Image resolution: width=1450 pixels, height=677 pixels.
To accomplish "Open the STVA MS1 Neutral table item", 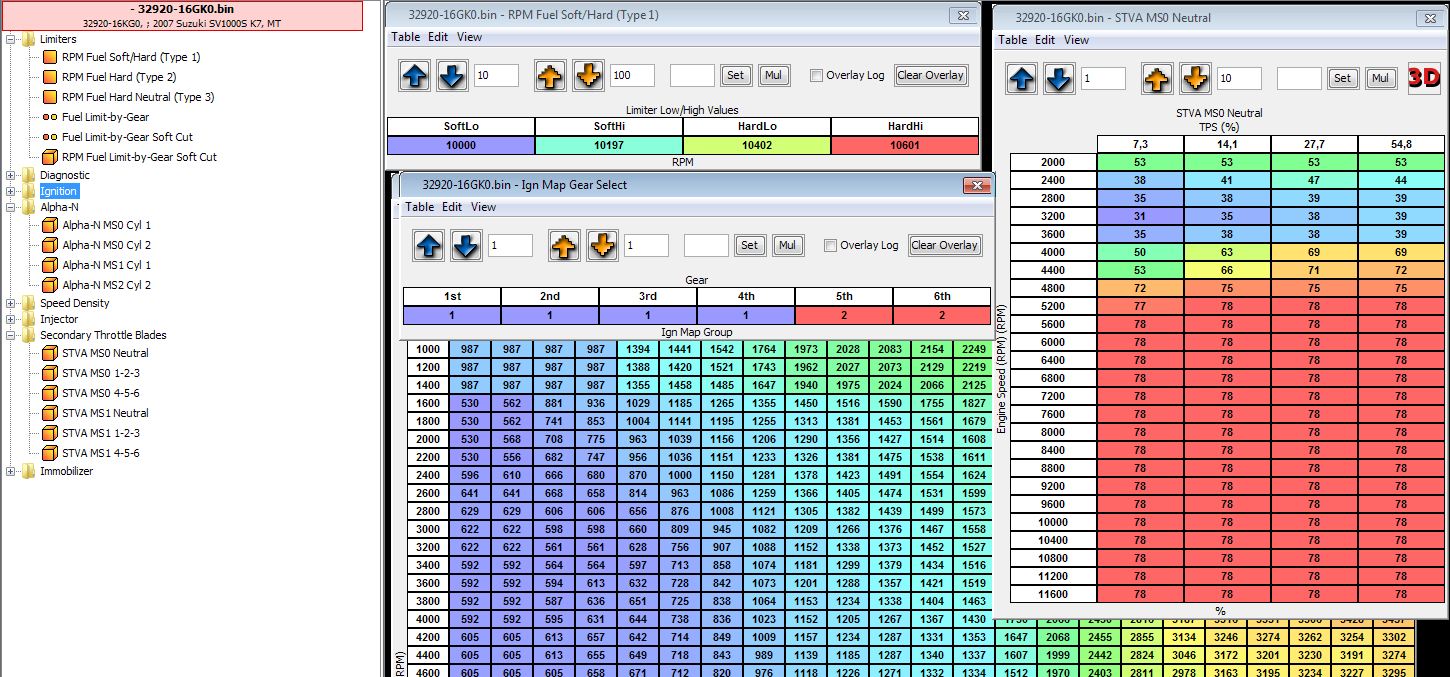I will click(x=105, y=413).
